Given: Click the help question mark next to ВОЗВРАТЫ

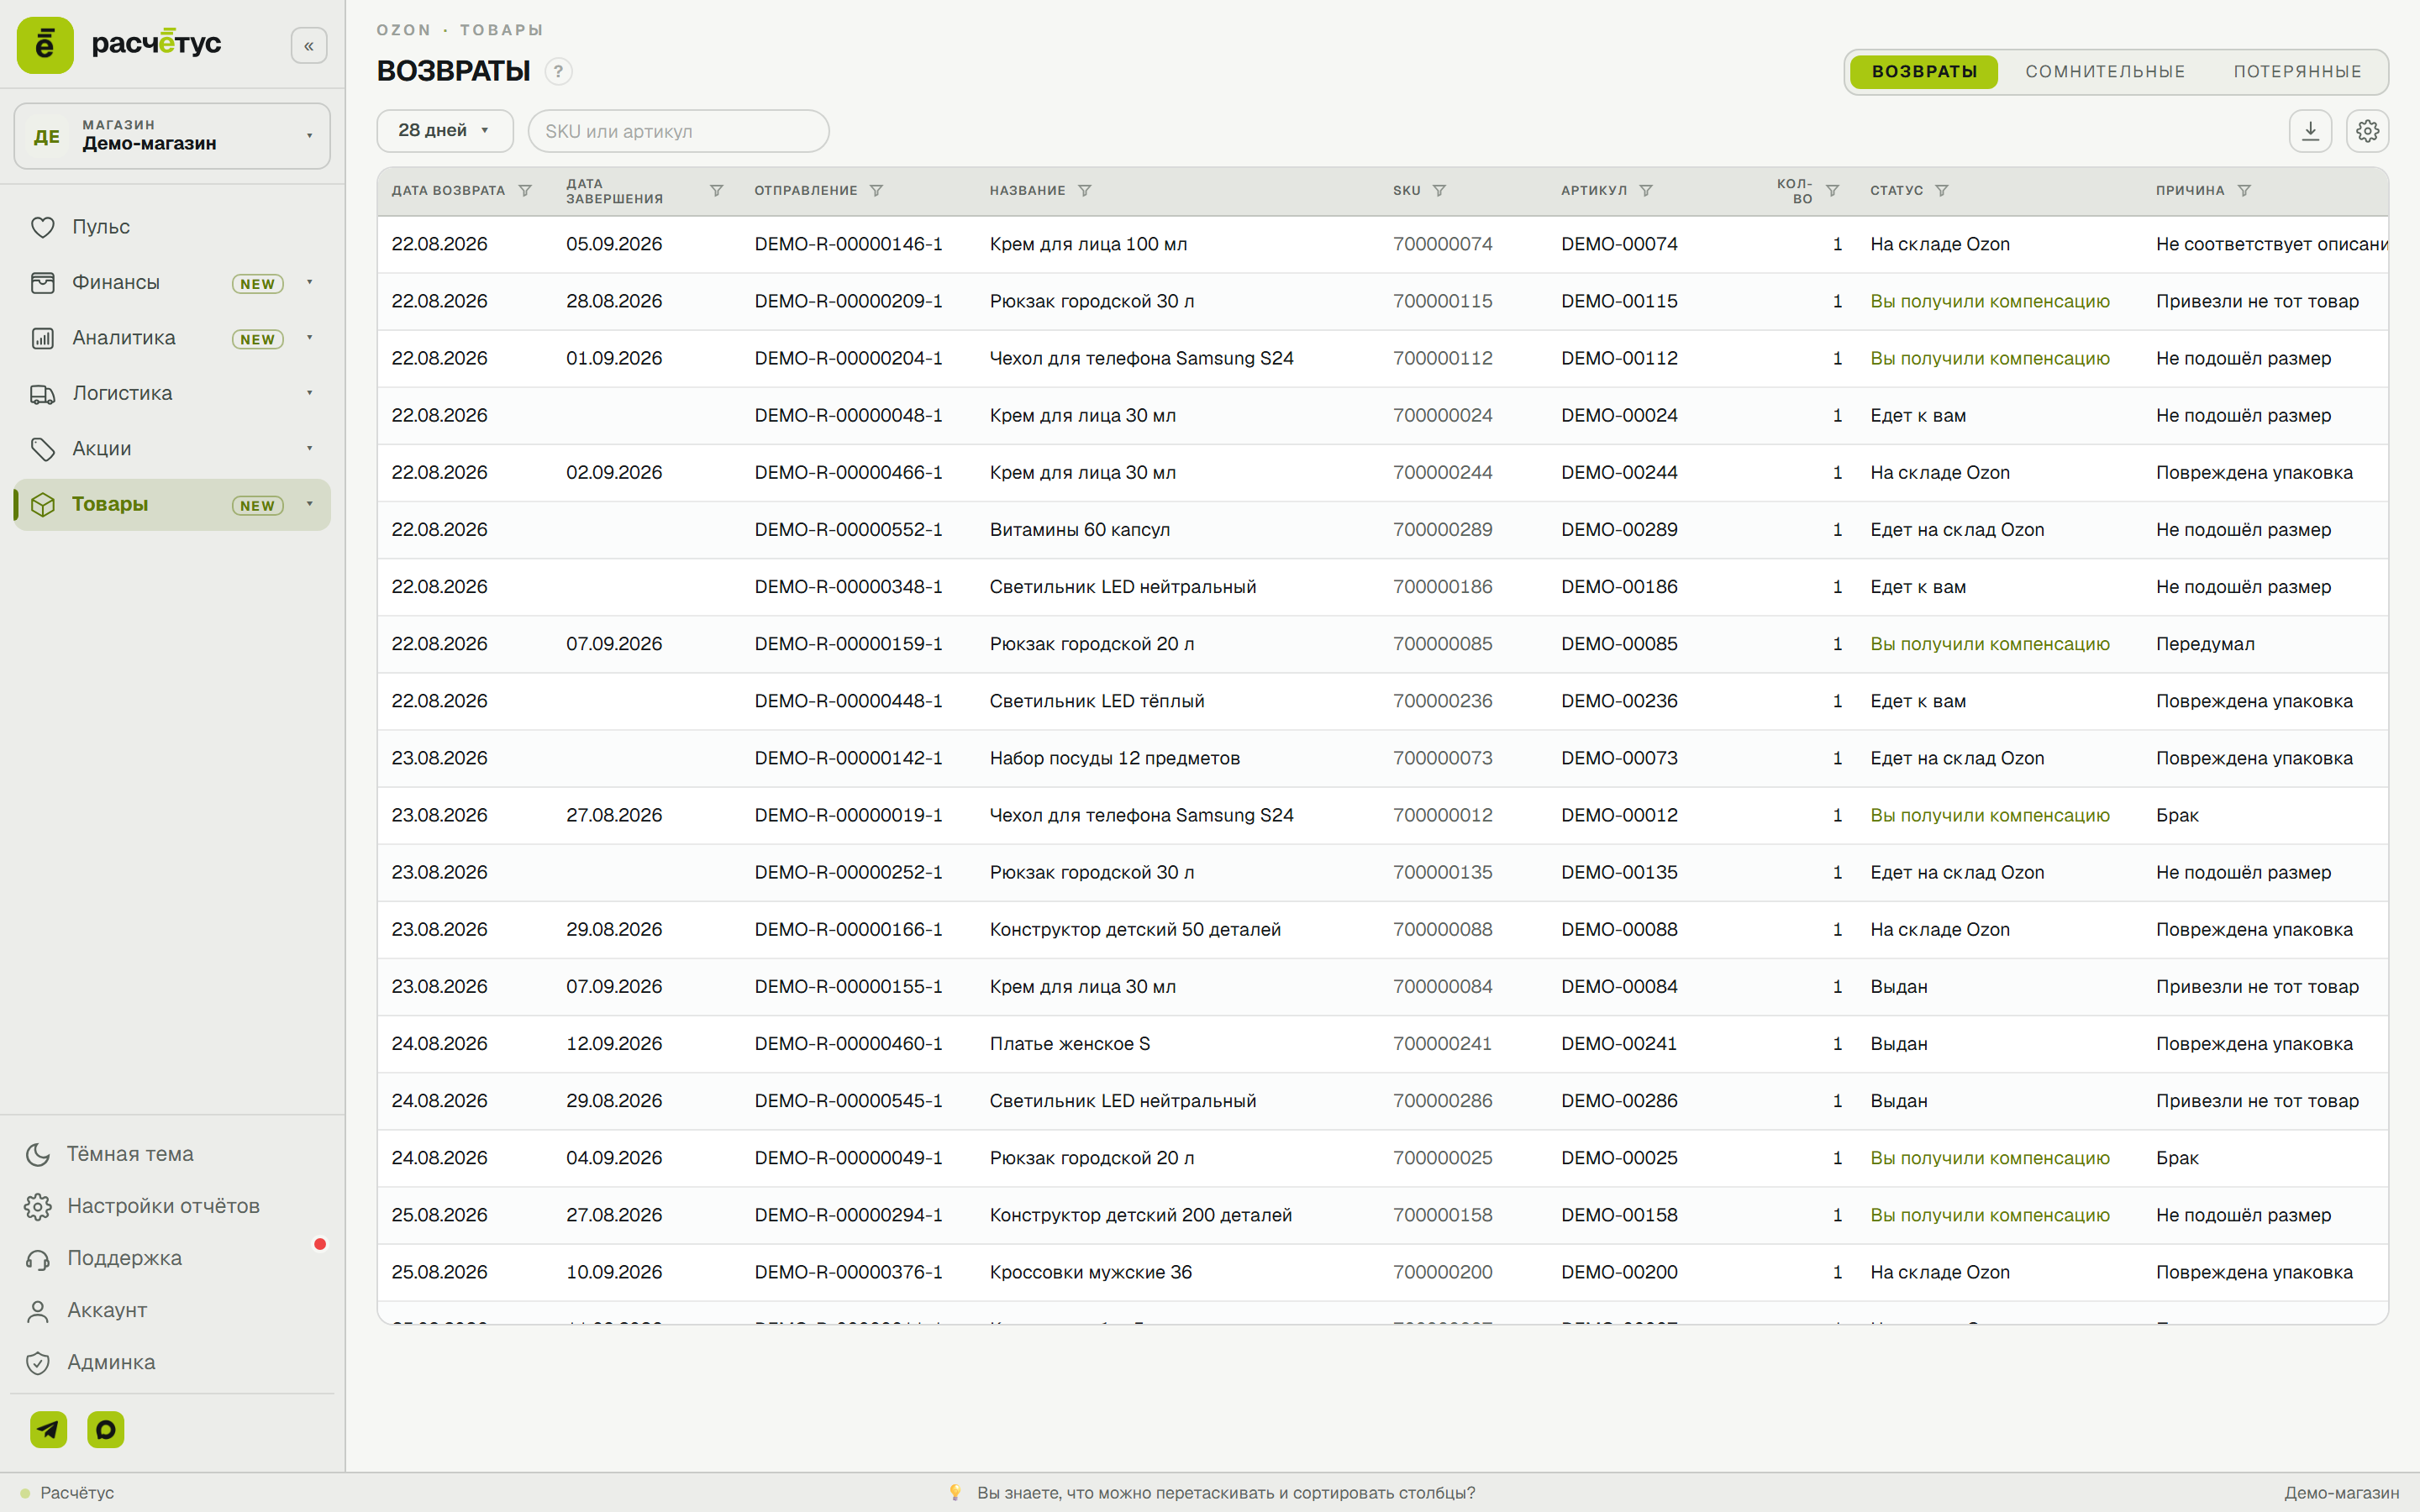Looking at the screenshot, I should [x=558, y=72].
